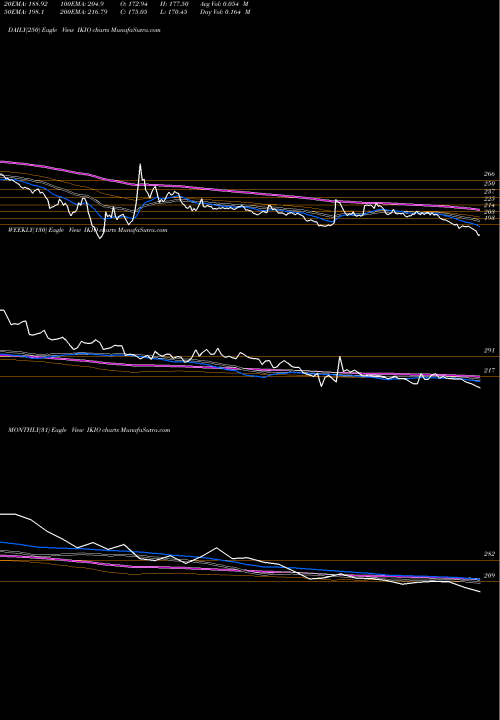Viewport: 500px width, 720px height.
Task: Click the WEEKLY(180) Eagle View chart title
Action: [87, 230]
